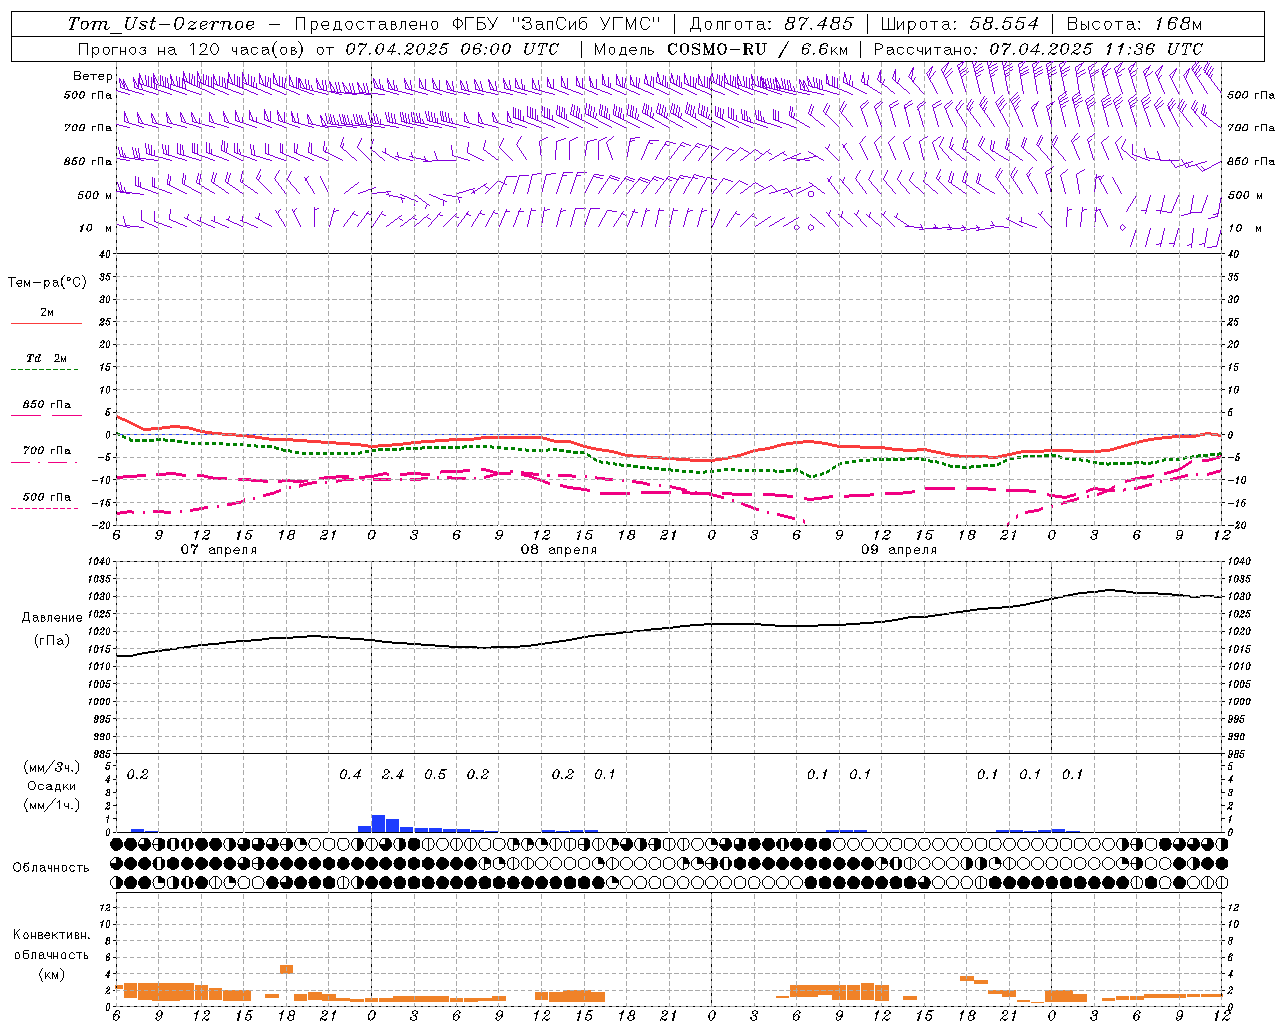Click the forecast text Прогноз на 120 часа(ов)
The width and height of the screenshot is (1280, 1024).
[x=191, y=49]
